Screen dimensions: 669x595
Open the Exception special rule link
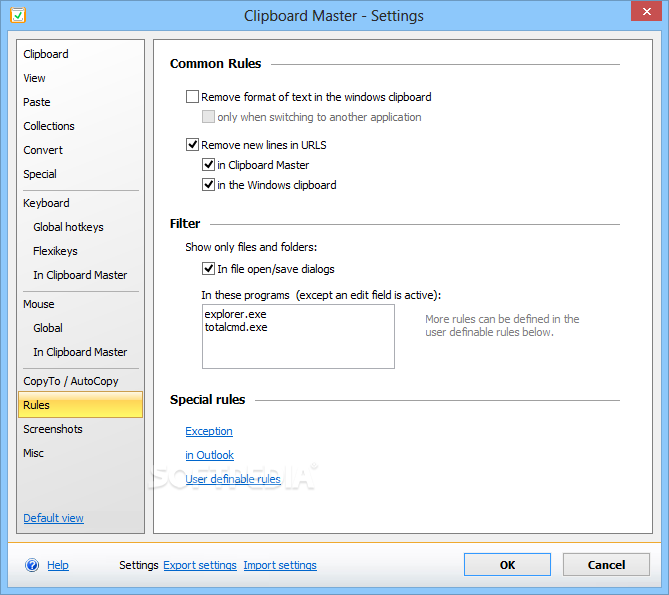(x=209, y=431)
